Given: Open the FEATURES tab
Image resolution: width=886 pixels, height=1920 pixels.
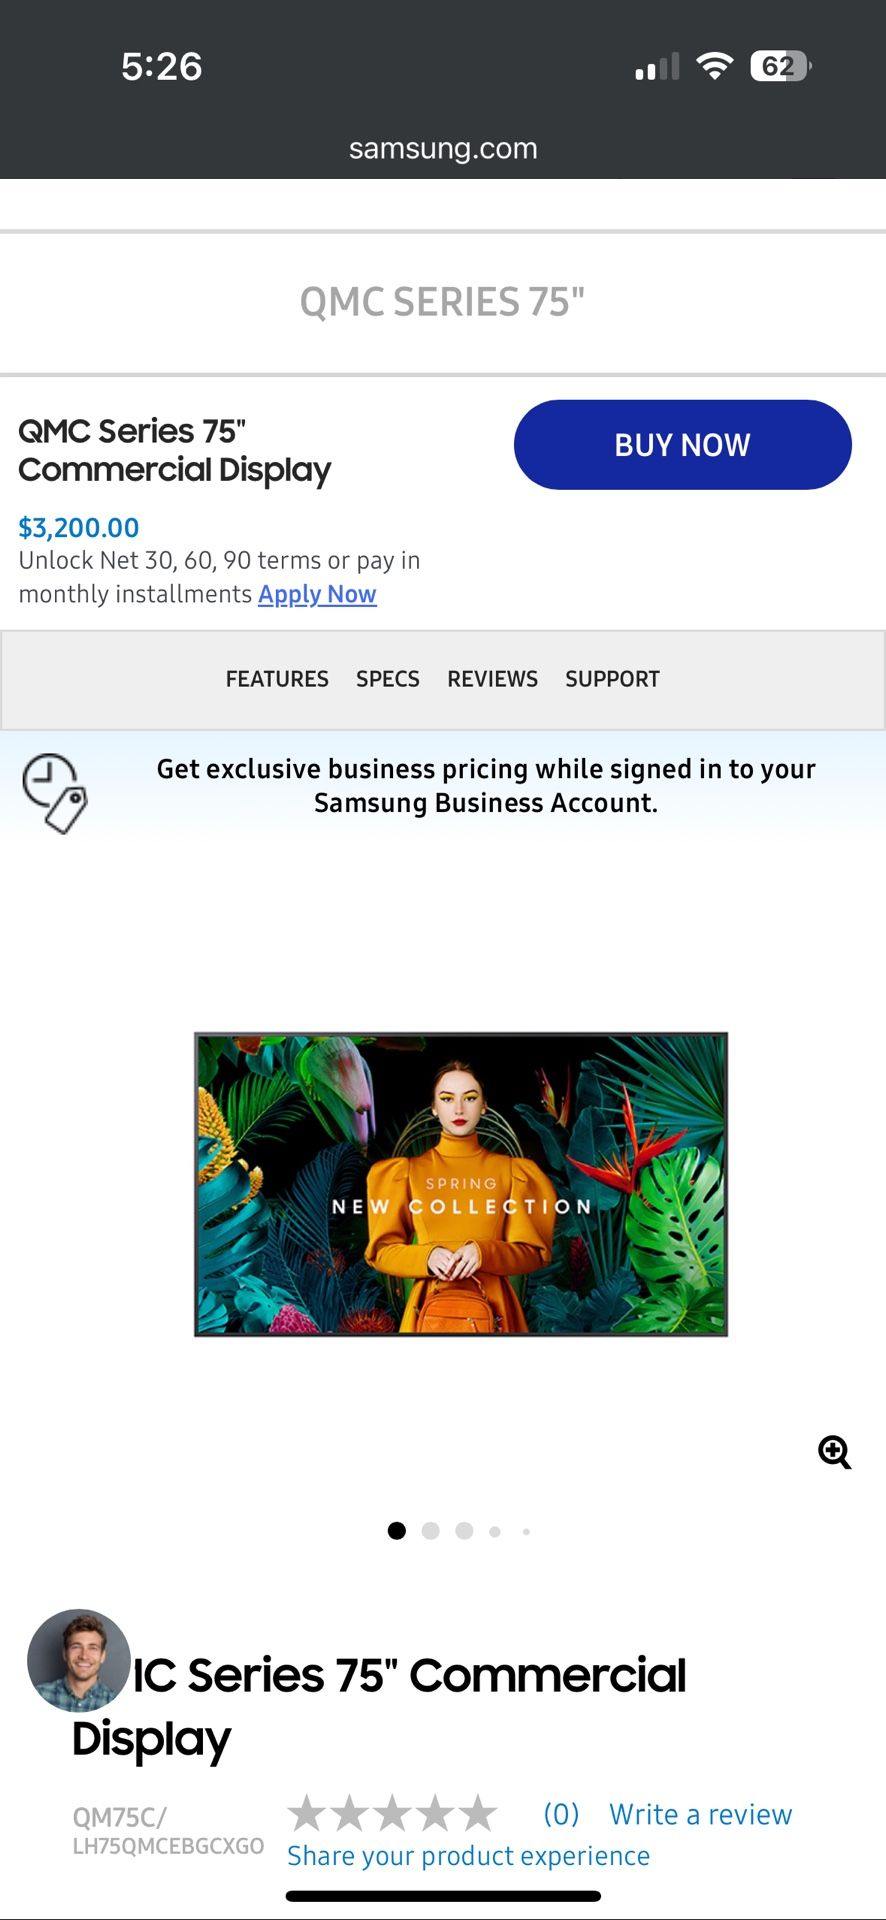Looking at the screenshot, I should pyautogui.click(x=277, y=679).
